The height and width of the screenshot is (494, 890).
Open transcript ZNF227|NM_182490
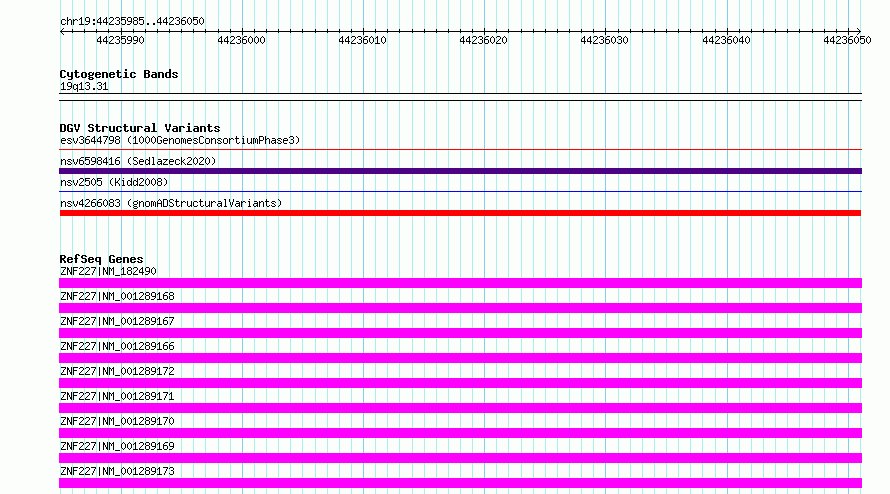click(x=108, y=271)
